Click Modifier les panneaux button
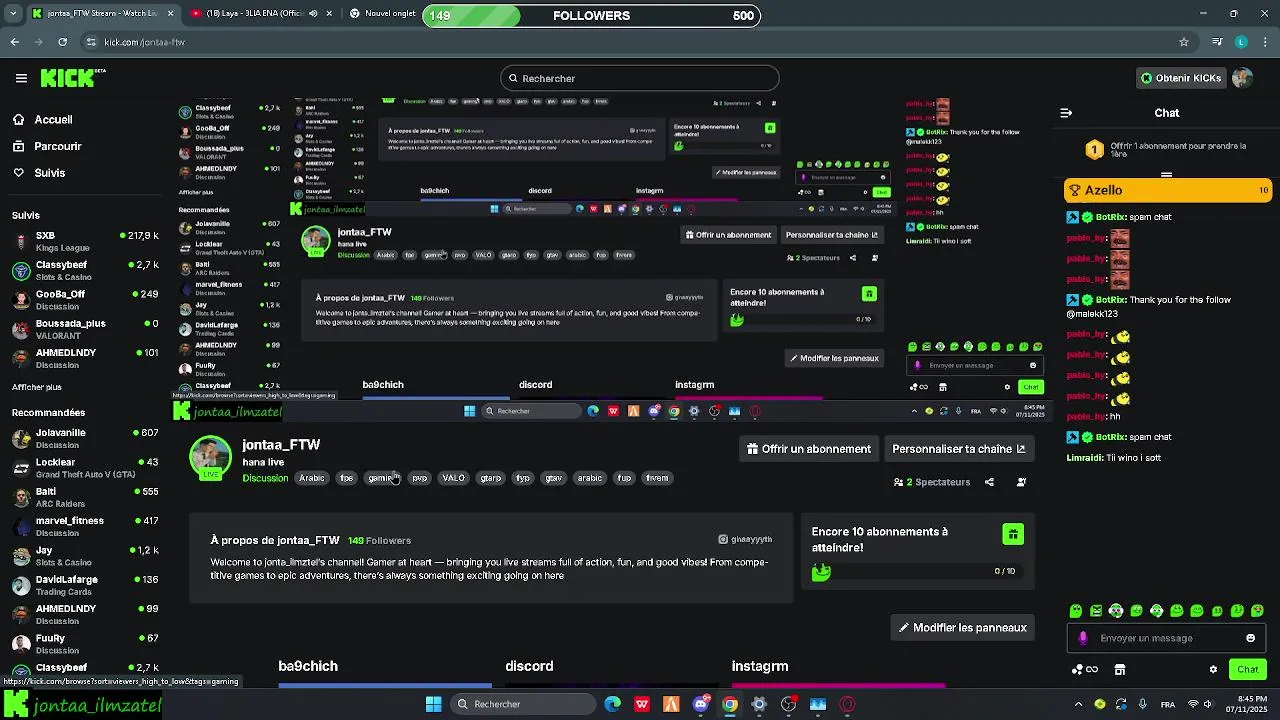 (x=962, y=628)
